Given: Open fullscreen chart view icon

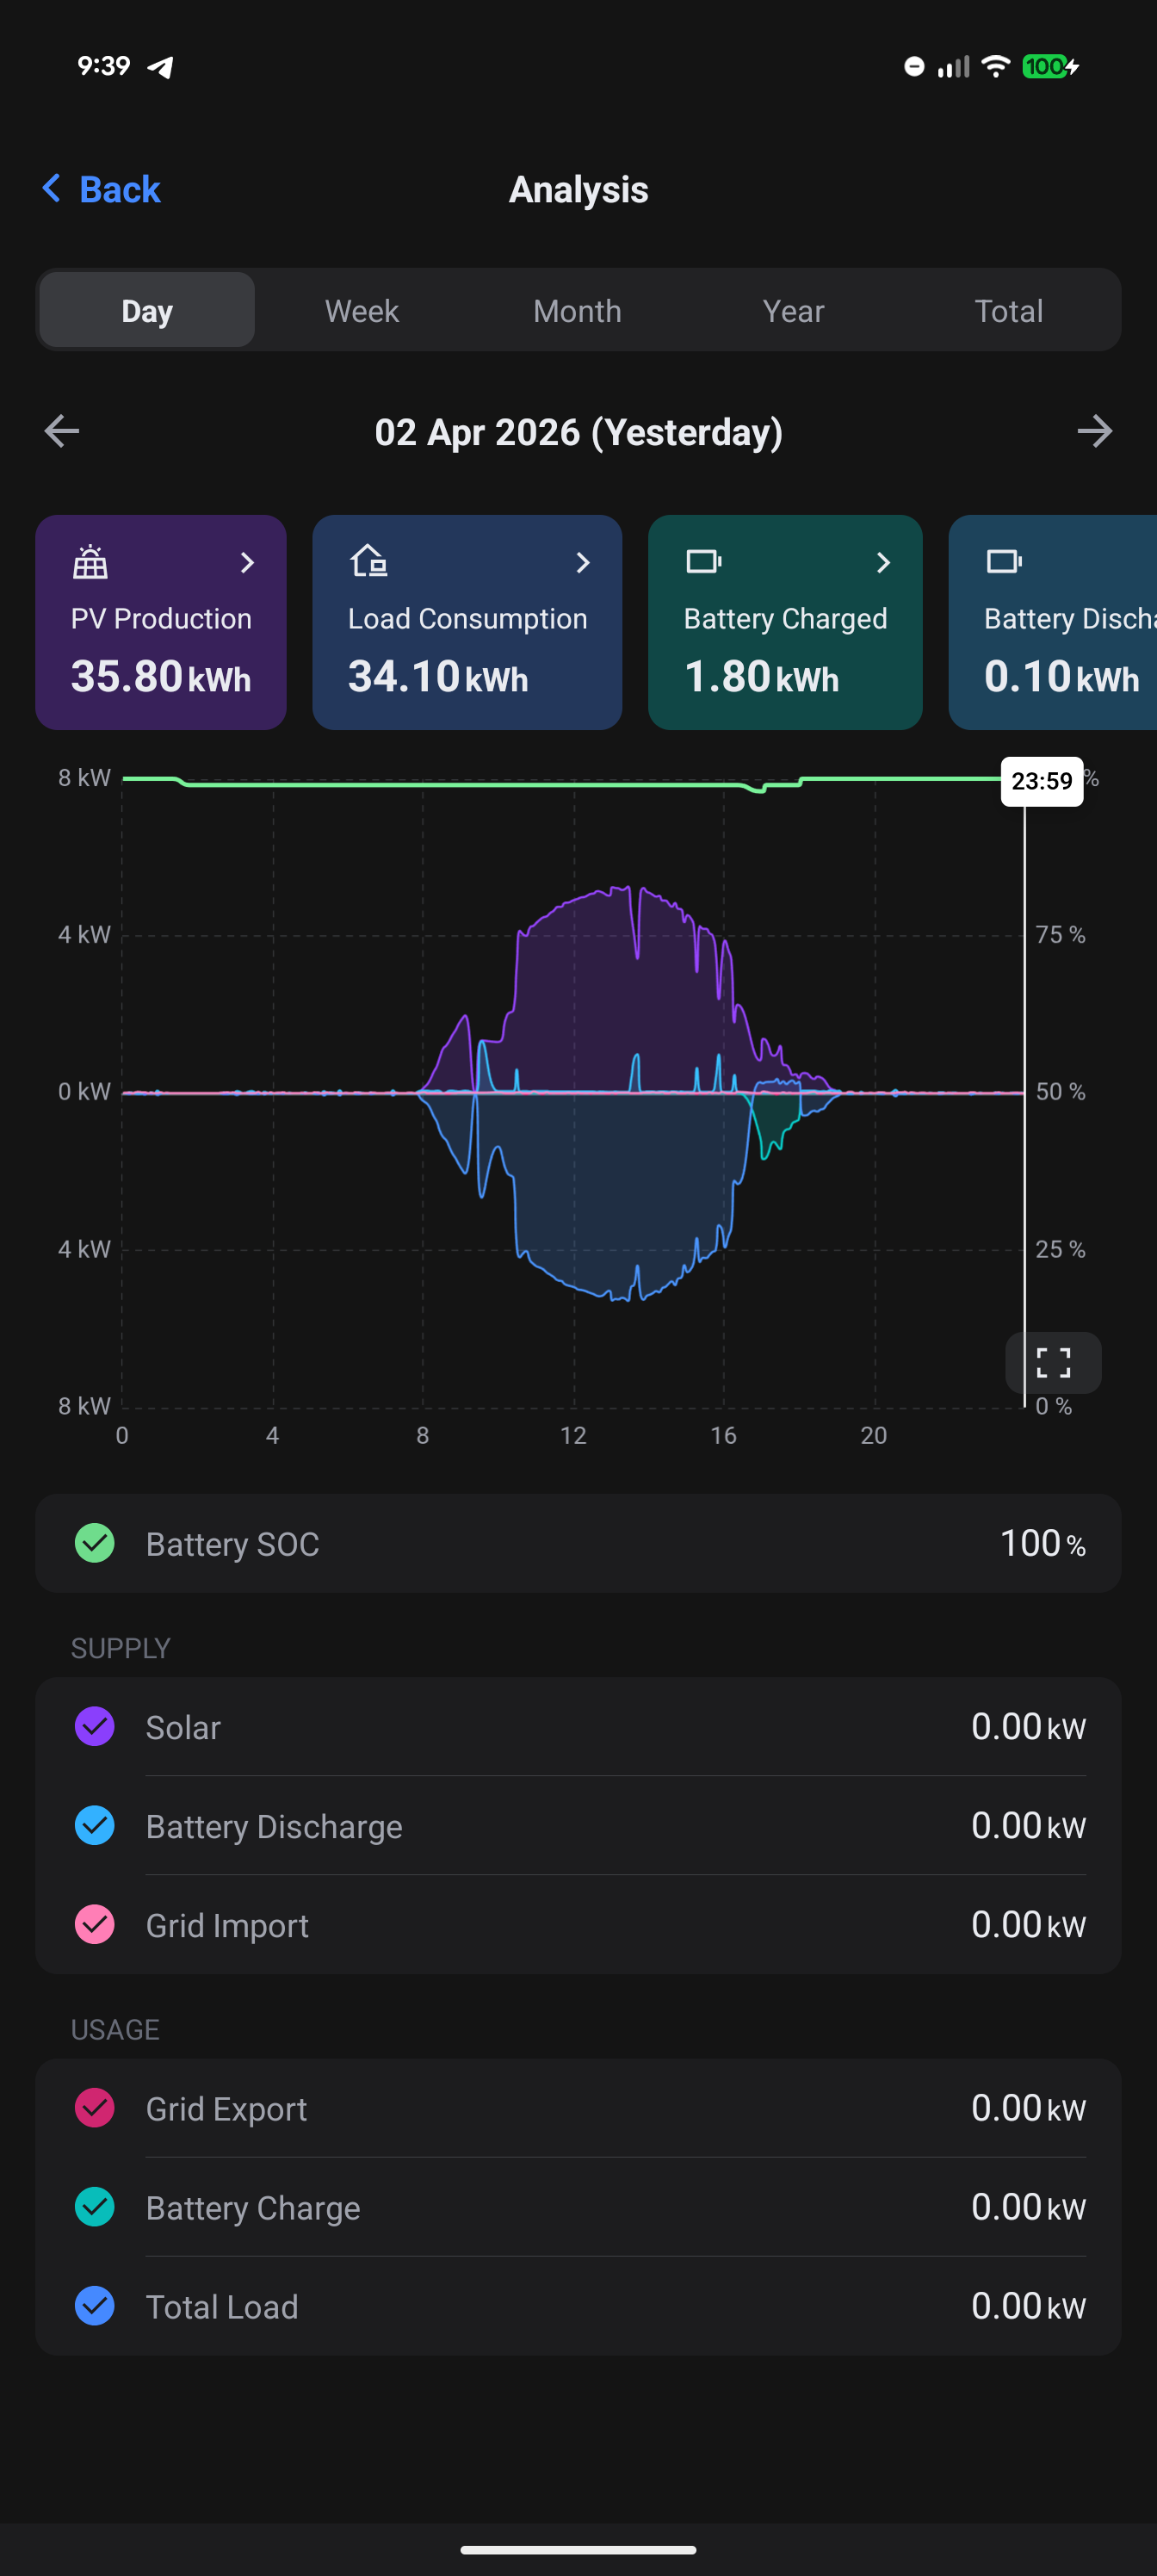Looking at the screenshot, I should (1053, 1362).
